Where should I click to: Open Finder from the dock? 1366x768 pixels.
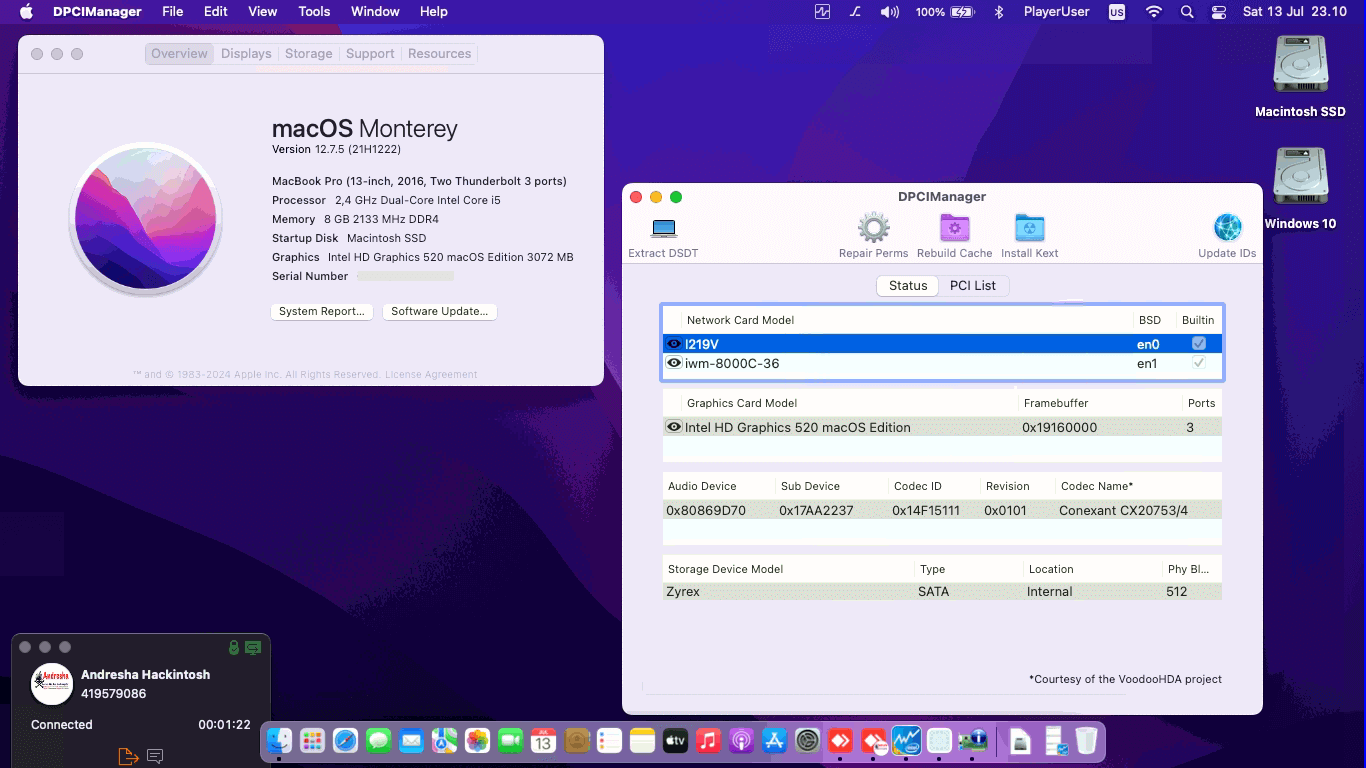point(279,741)
